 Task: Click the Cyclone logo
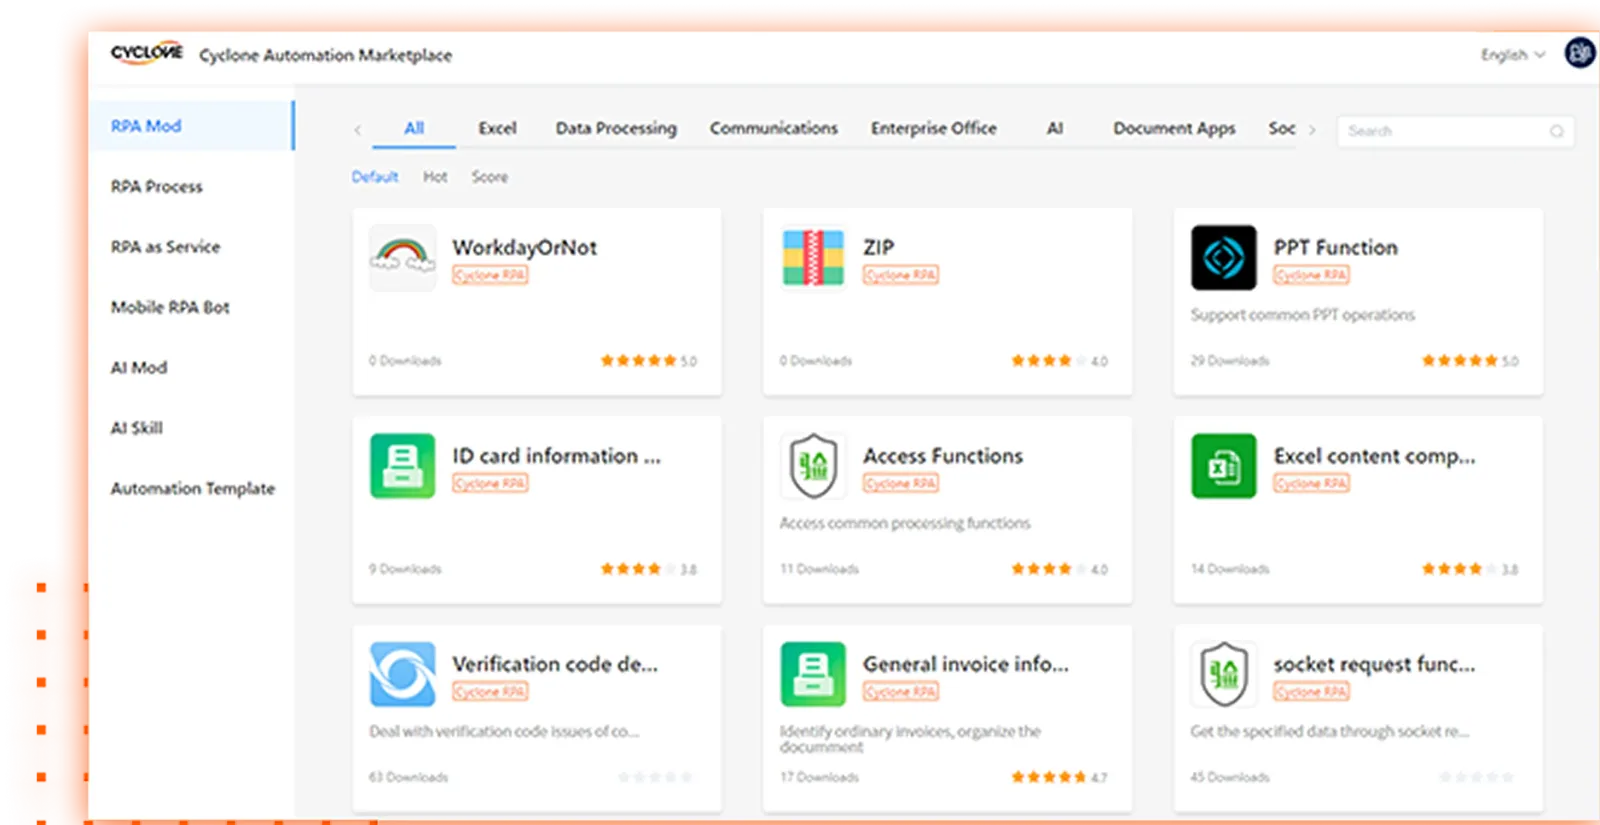146,53
